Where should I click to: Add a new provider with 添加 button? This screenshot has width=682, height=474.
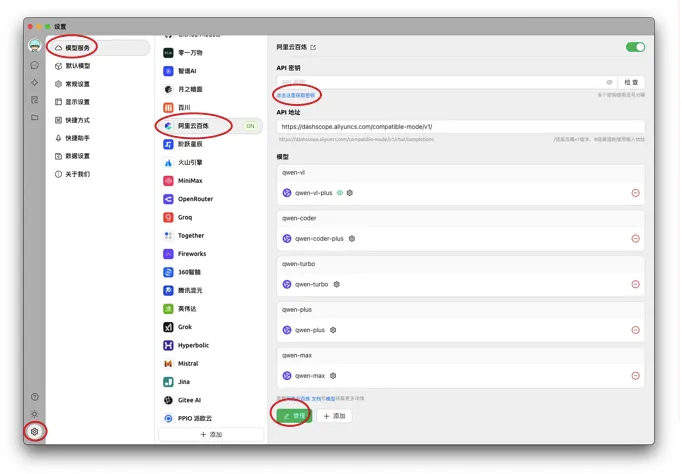coord(211,434)
